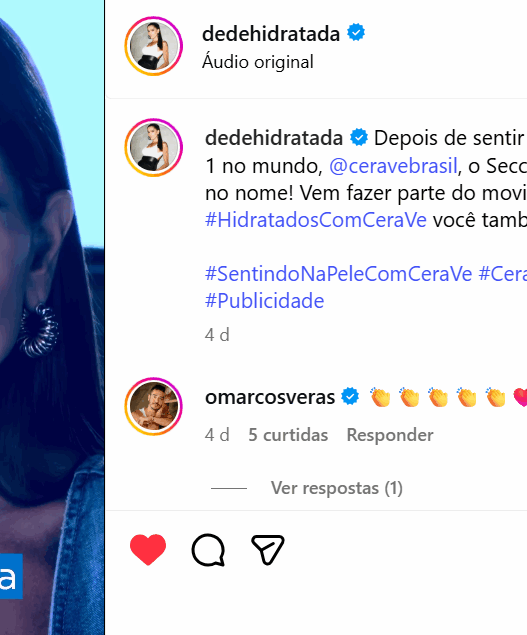The image size is (527, 635).
Task: Open omarcosveras profile avatar
Action: coord(154,406)
